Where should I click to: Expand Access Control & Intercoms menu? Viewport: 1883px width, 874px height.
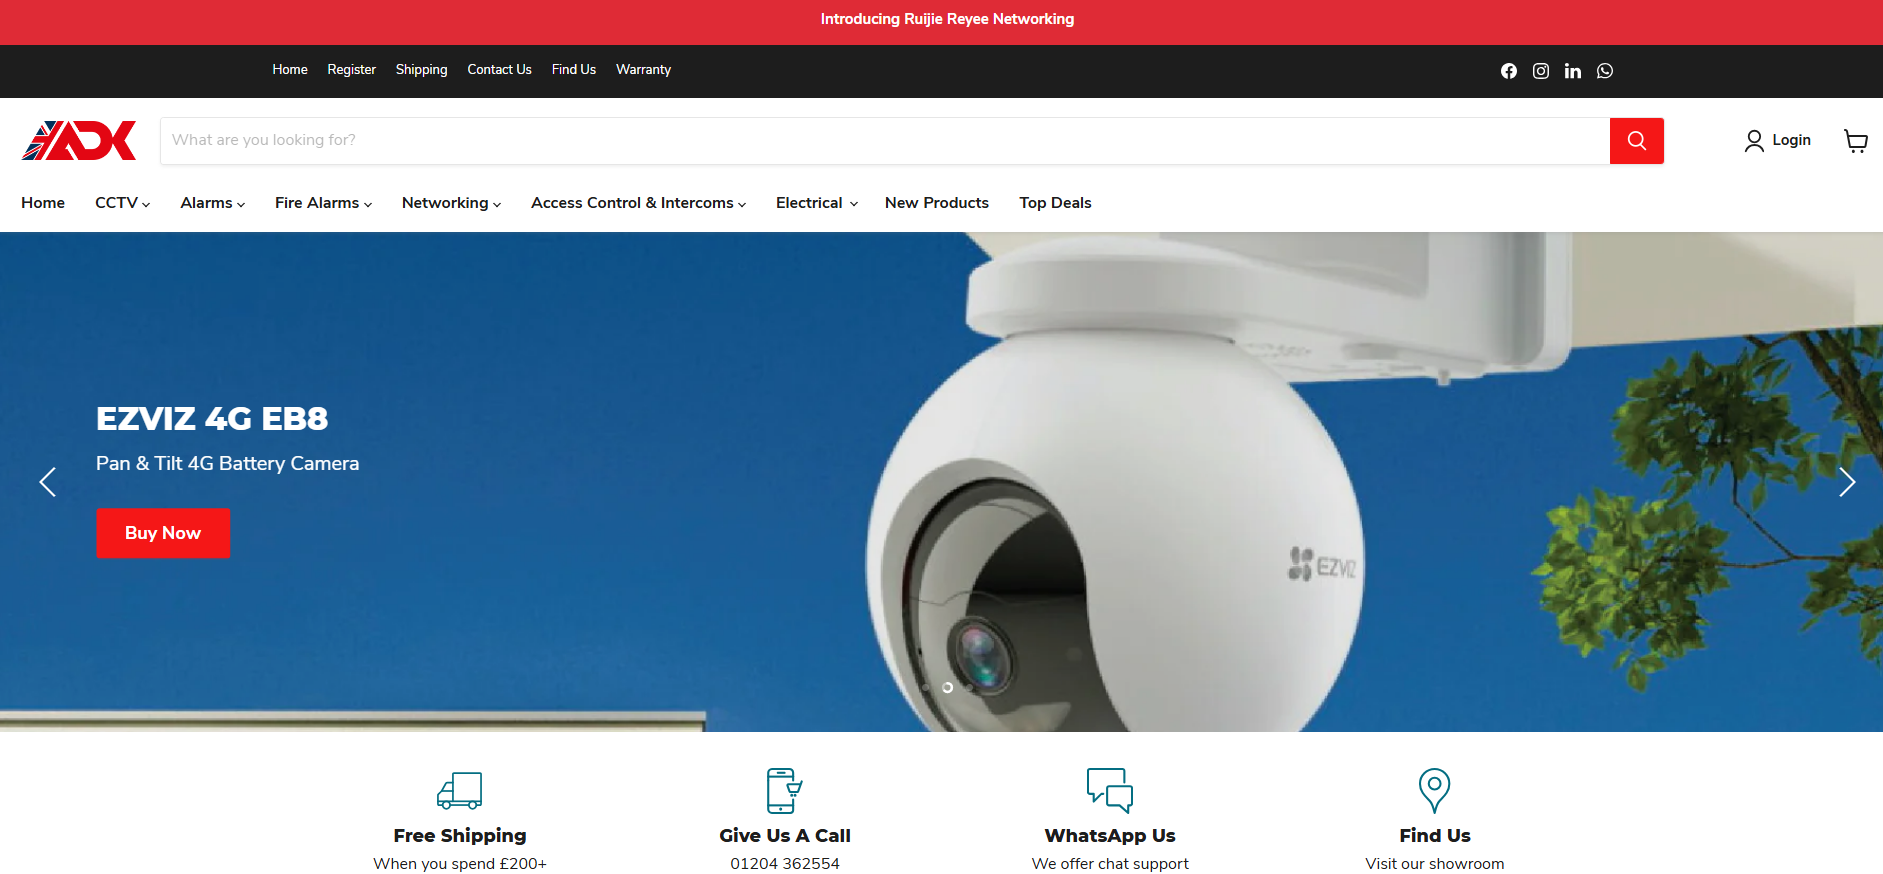(638, 203)
